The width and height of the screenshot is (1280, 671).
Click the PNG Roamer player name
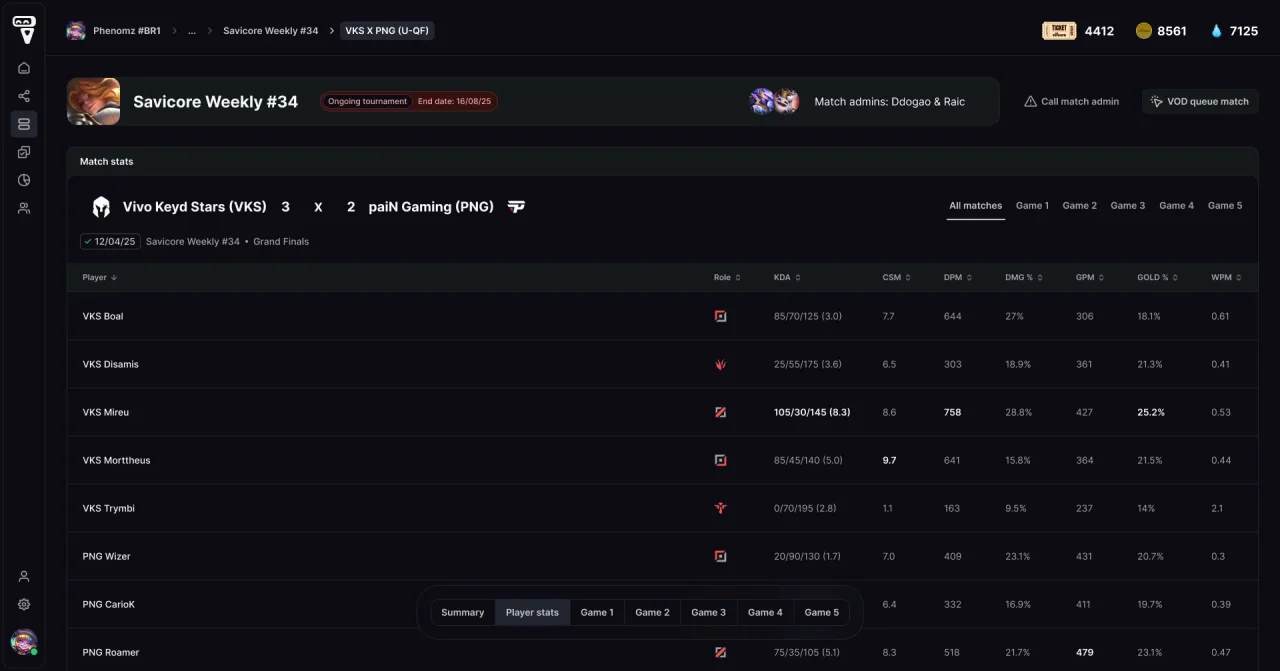111,652
